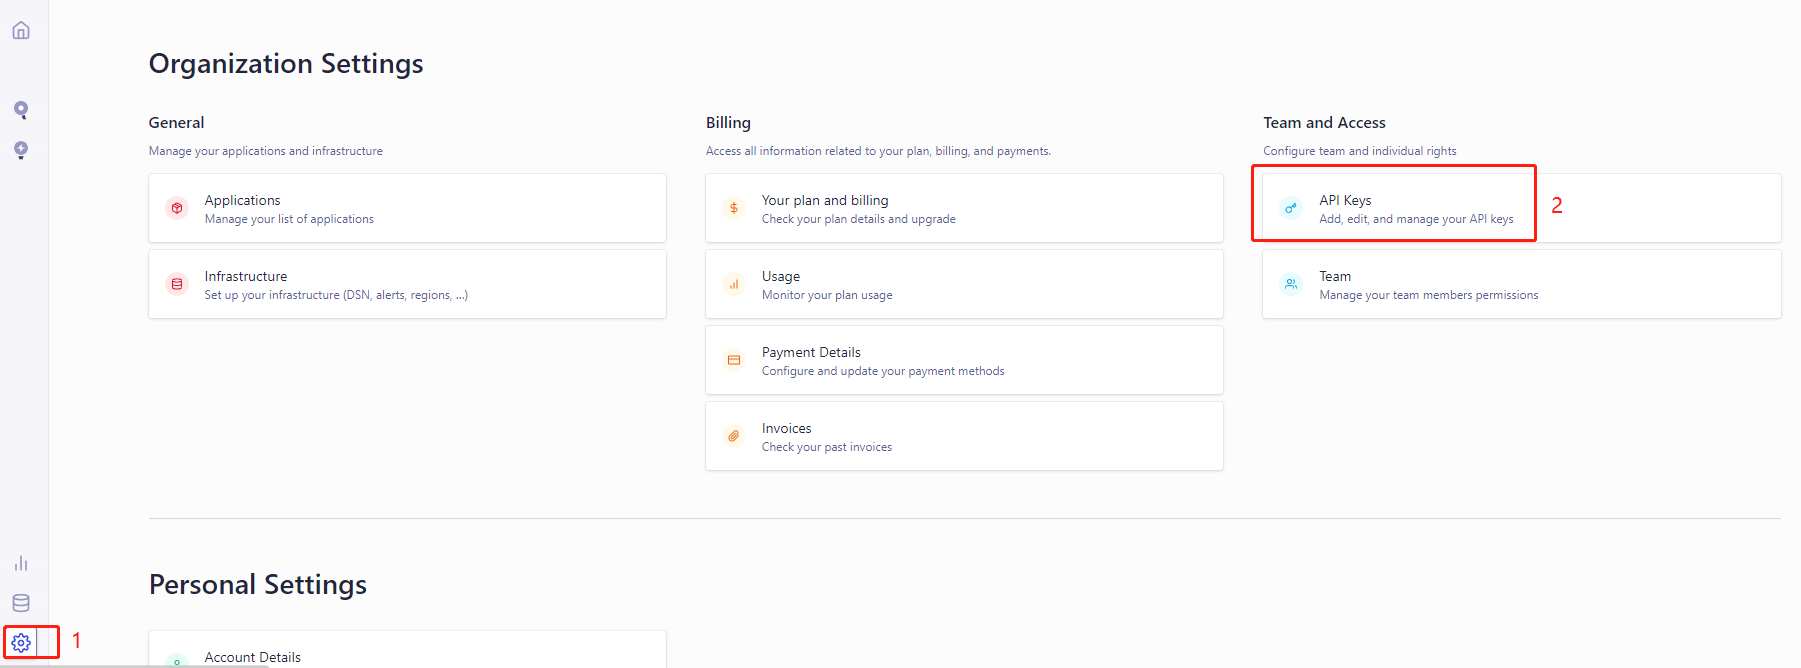1801x668 pixels.
Task: Open 'Check your past invoices' entry
Action: [x=827, y=447]
